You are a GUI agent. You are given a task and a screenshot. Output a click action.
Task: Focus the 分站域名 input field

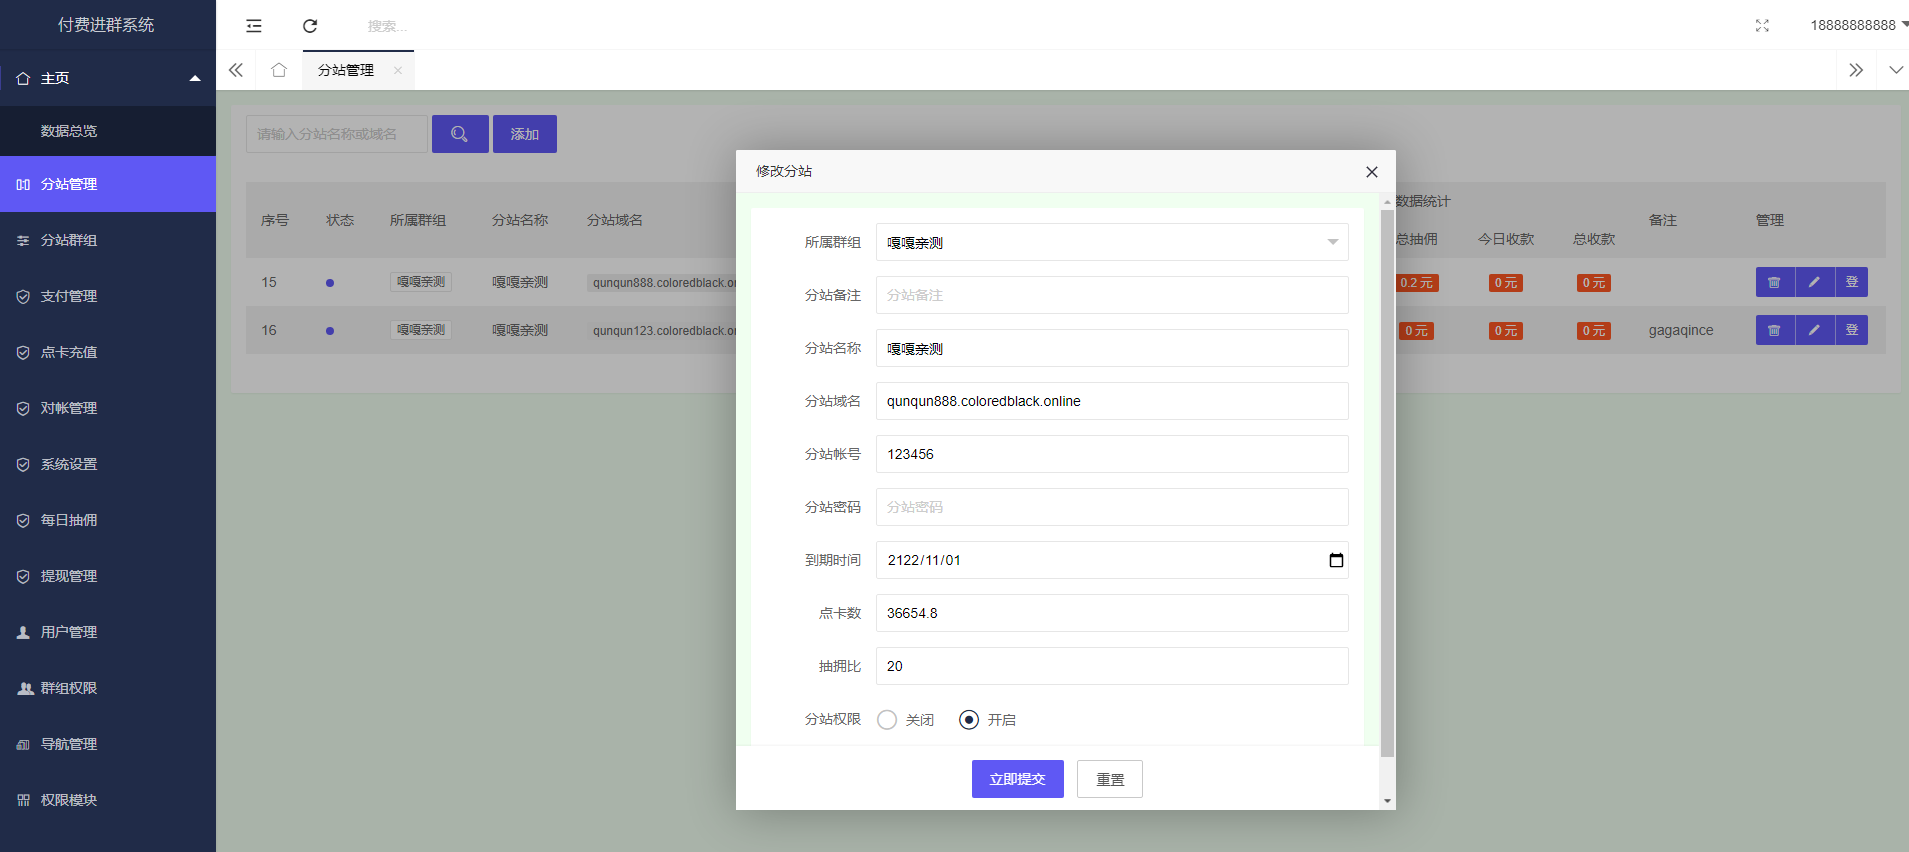coord(1112,401)
